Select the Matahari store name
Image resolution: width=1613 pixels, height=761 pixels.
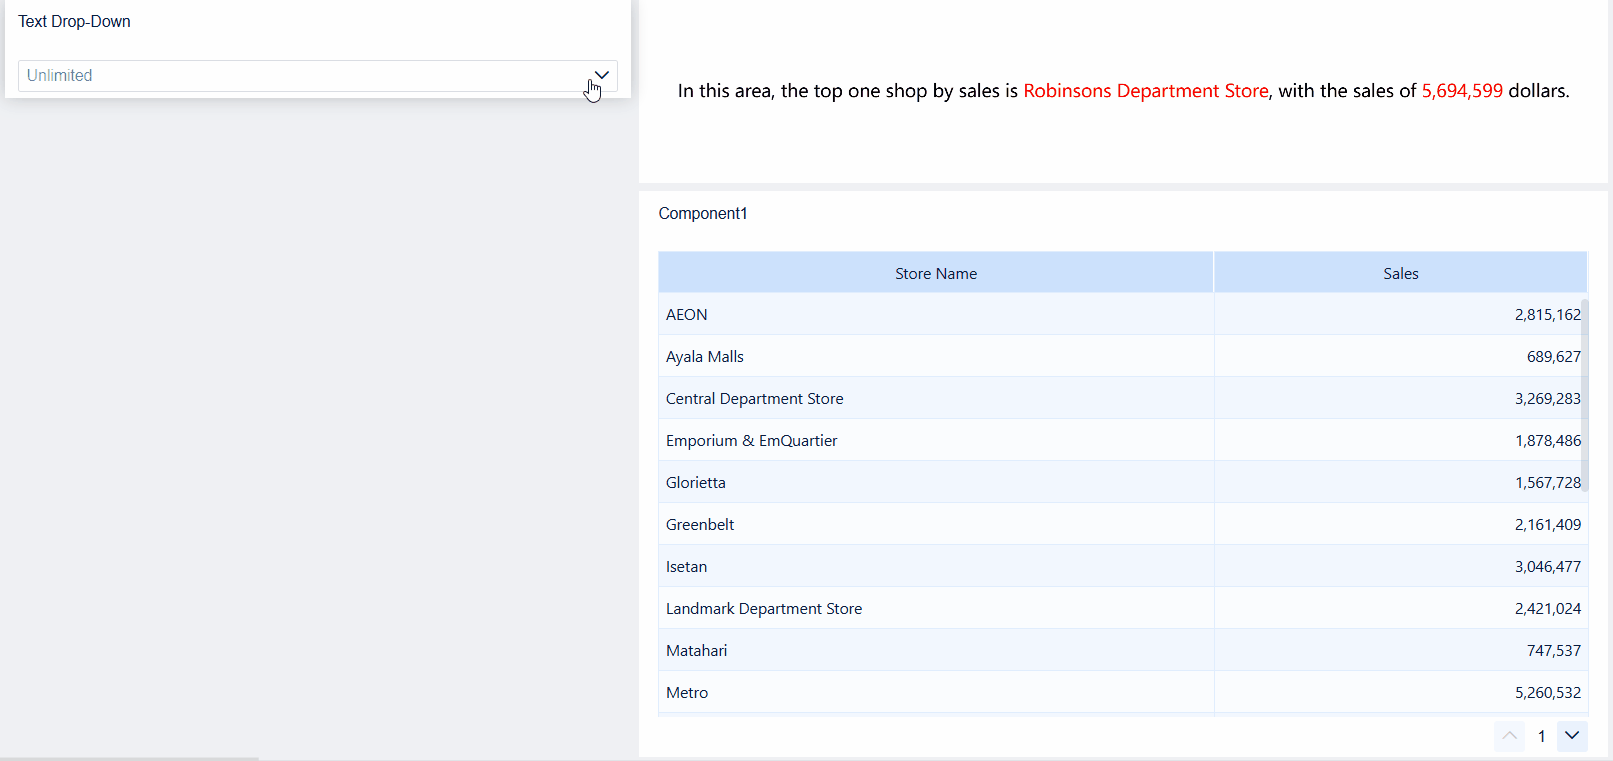(x=697, y=651)
